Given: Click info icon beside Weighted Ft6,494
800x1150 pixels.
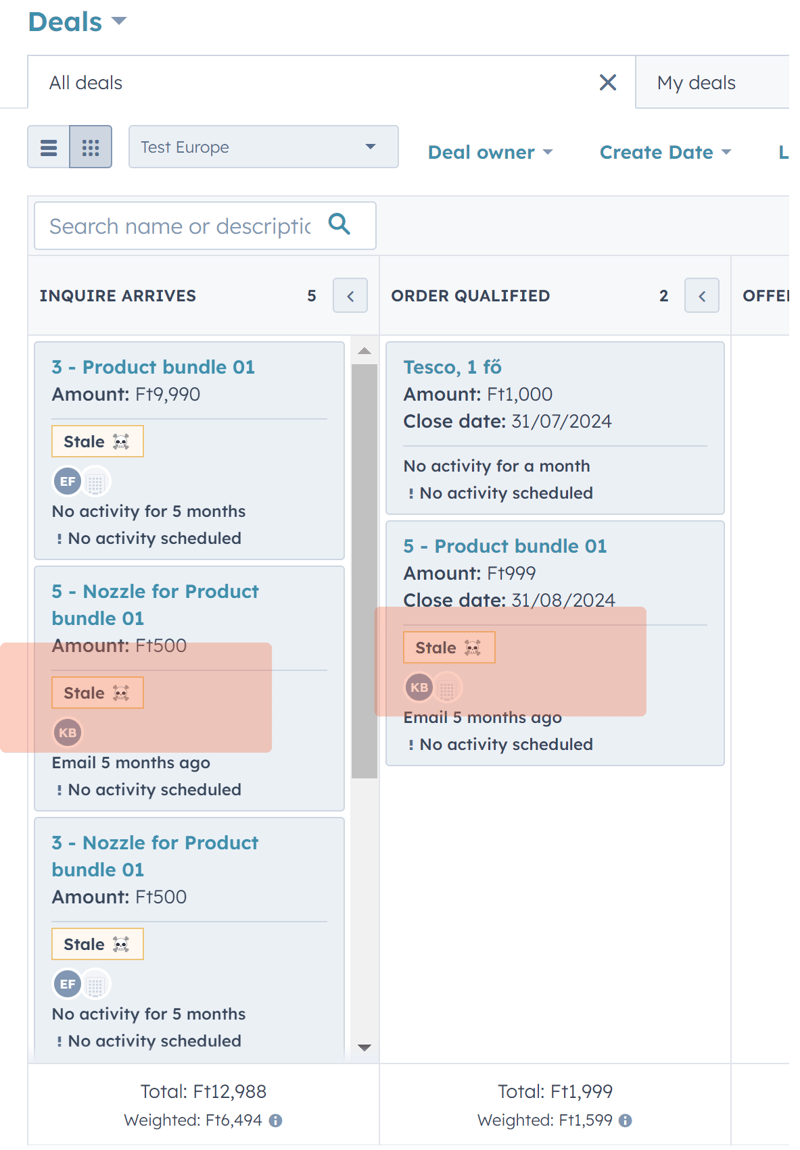Looking at the screenshot, I should (x=276, y=1121).
